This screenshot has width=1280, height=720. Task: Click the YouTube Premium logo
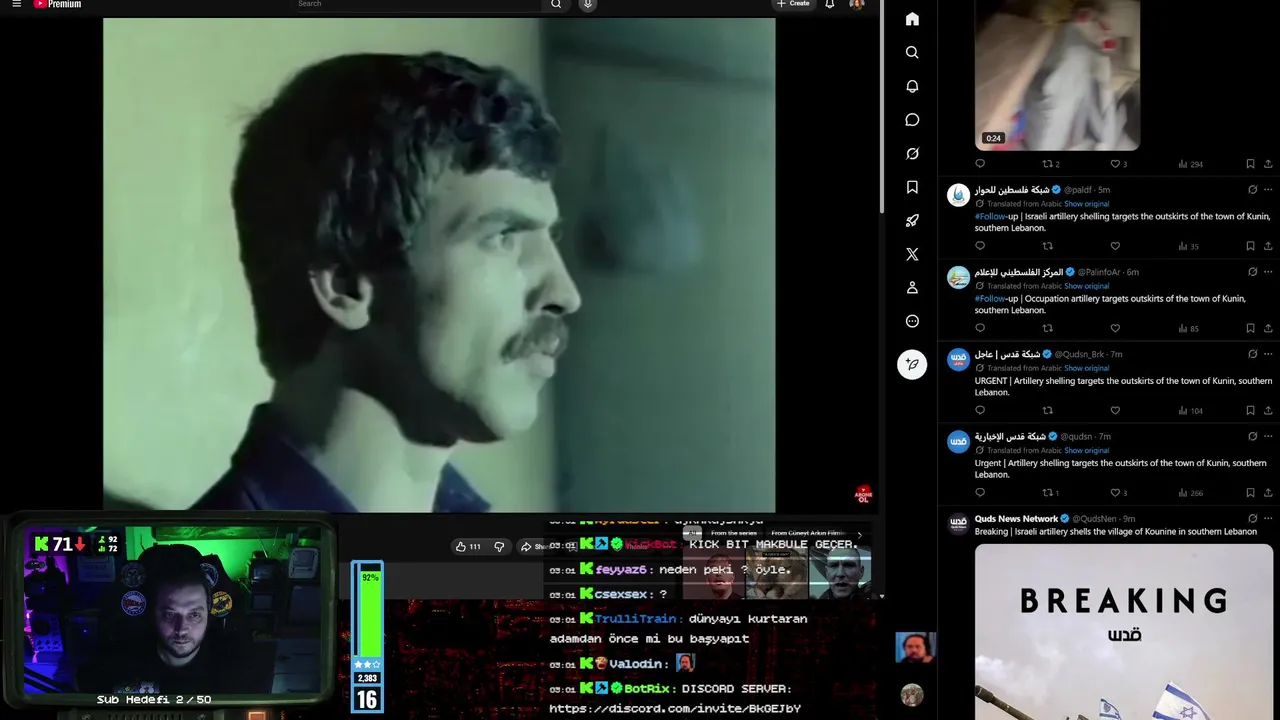57,4
